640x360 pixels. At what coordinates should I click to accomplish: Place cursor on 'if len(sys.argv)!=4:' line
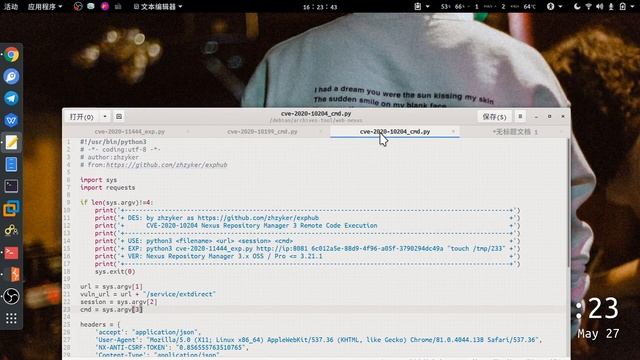(116, 202)
